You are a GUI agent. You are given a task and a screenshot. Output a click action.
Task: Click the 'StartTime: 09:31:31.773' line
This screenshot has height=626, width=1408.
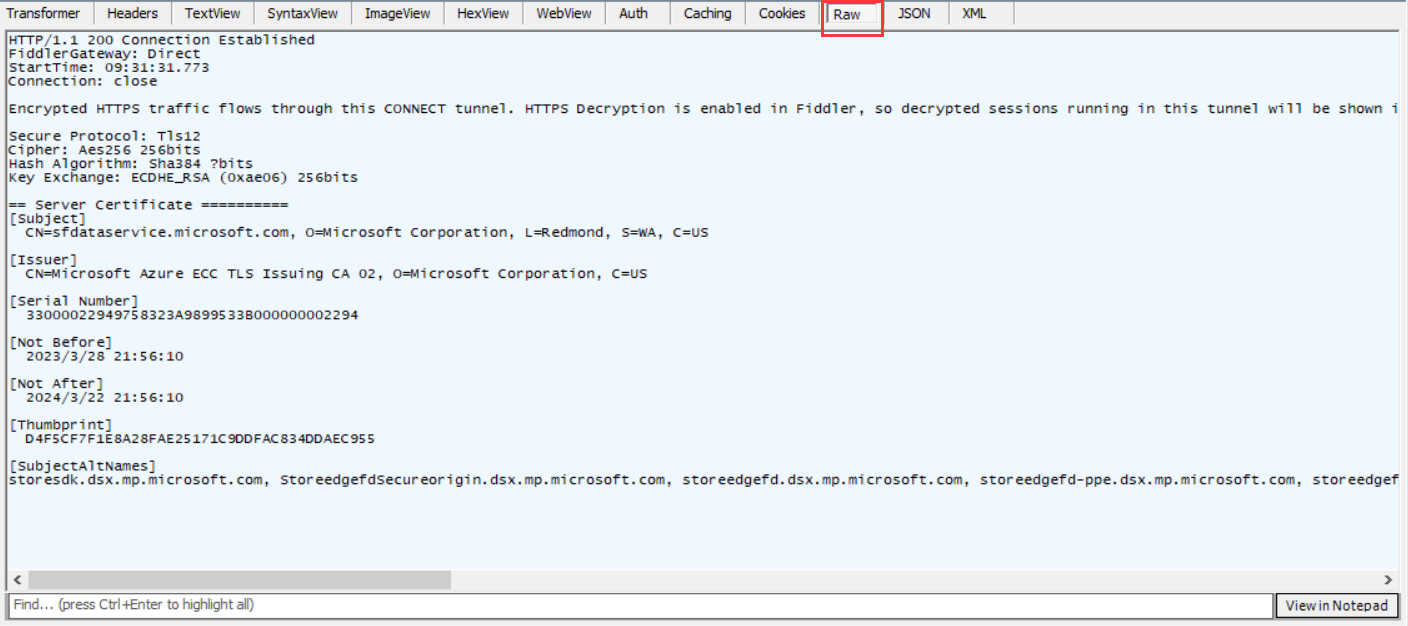[109, 68]
